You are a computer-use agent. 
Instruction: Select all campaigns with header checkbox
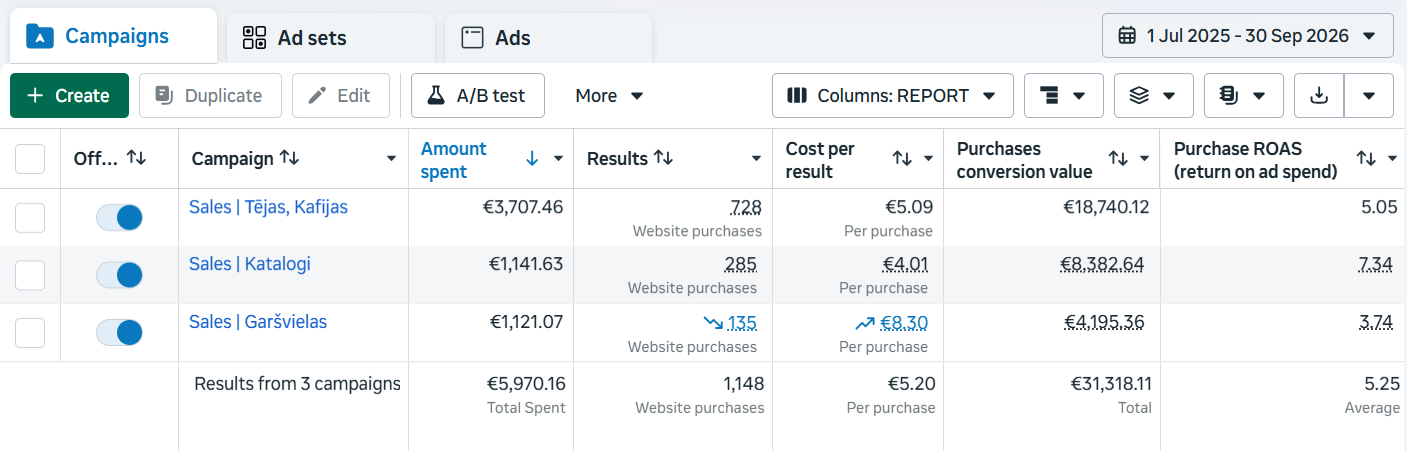point(30,159)
